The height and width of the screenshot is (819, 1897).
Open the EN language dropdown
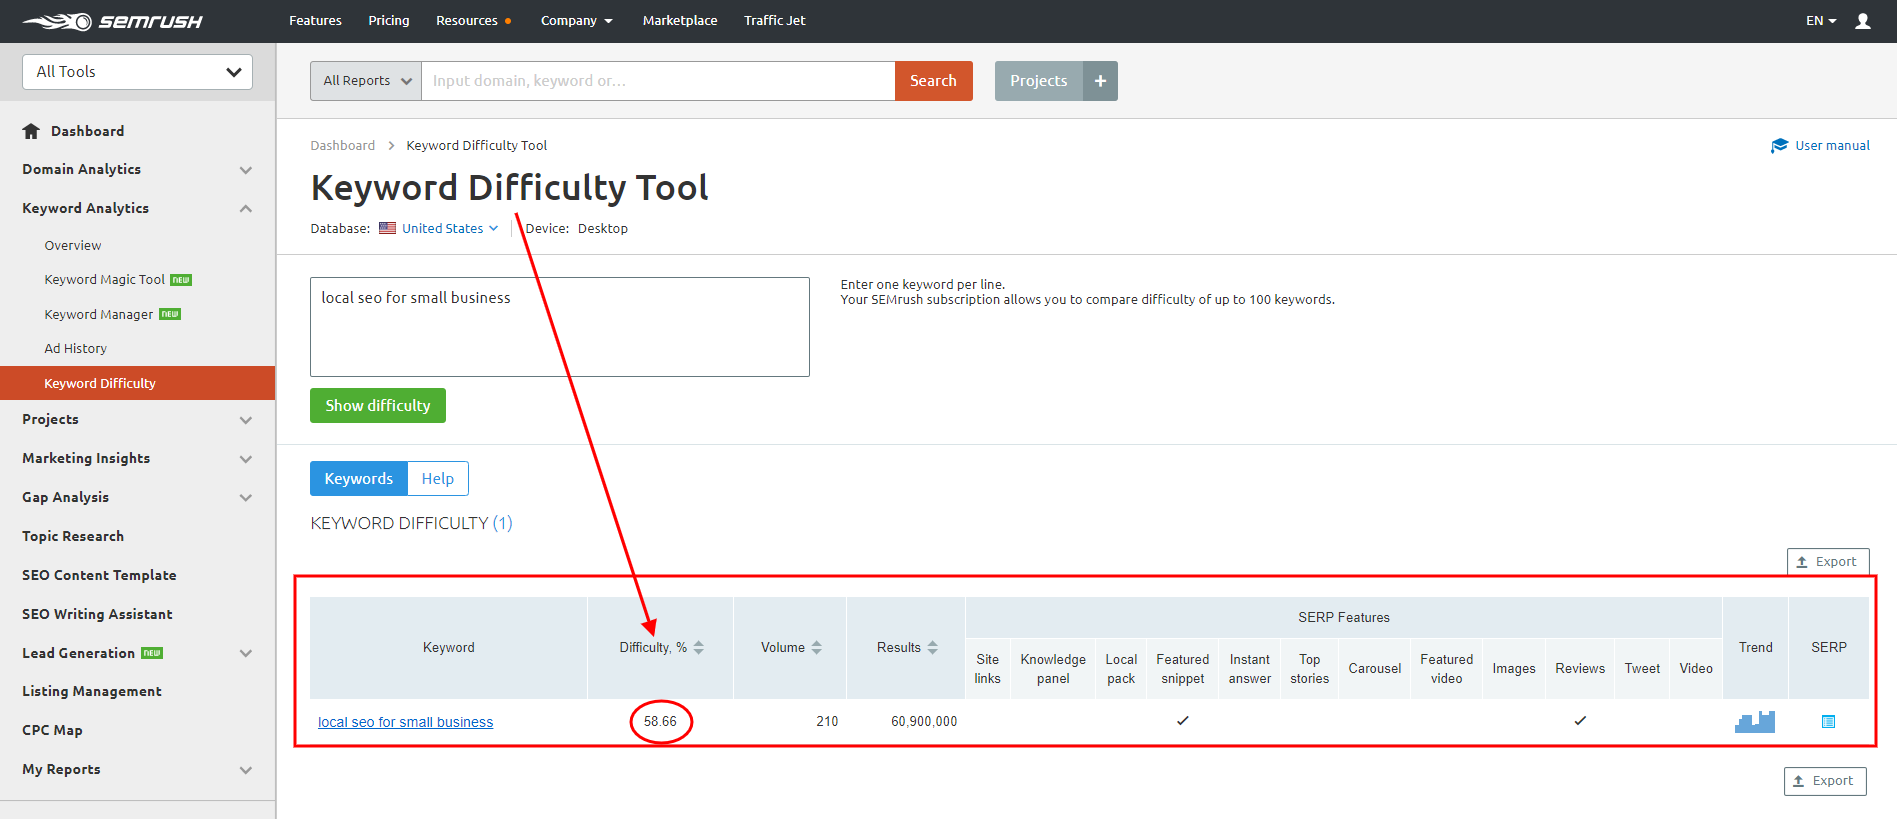1821,21
